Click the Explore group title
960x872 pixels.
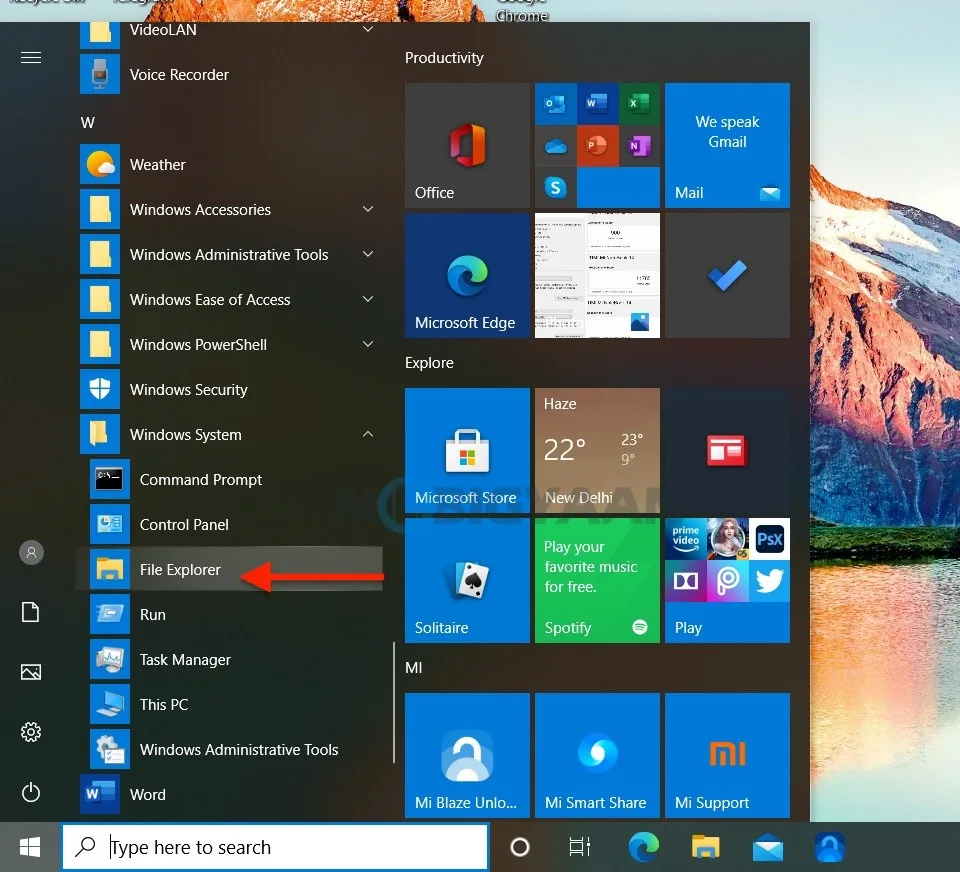[429, 363]
